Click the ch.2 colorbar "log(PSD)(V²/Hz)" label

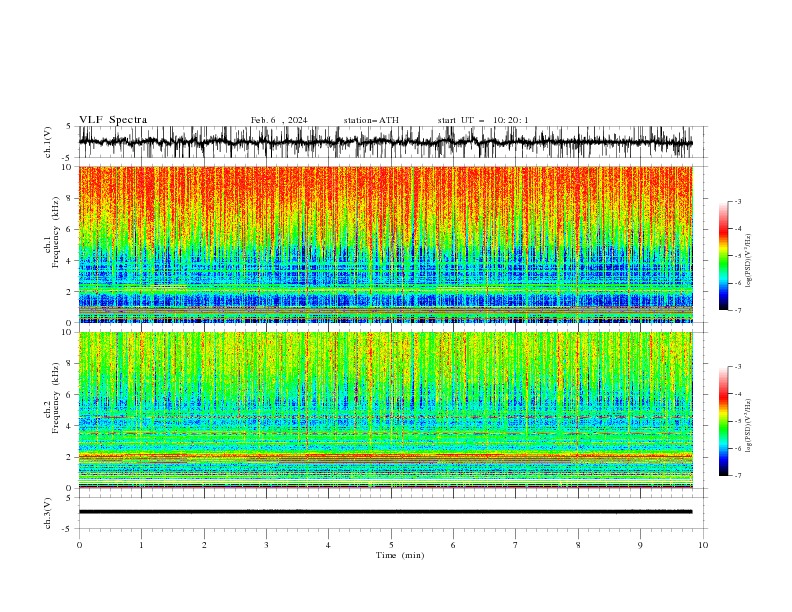click(748, 425)
